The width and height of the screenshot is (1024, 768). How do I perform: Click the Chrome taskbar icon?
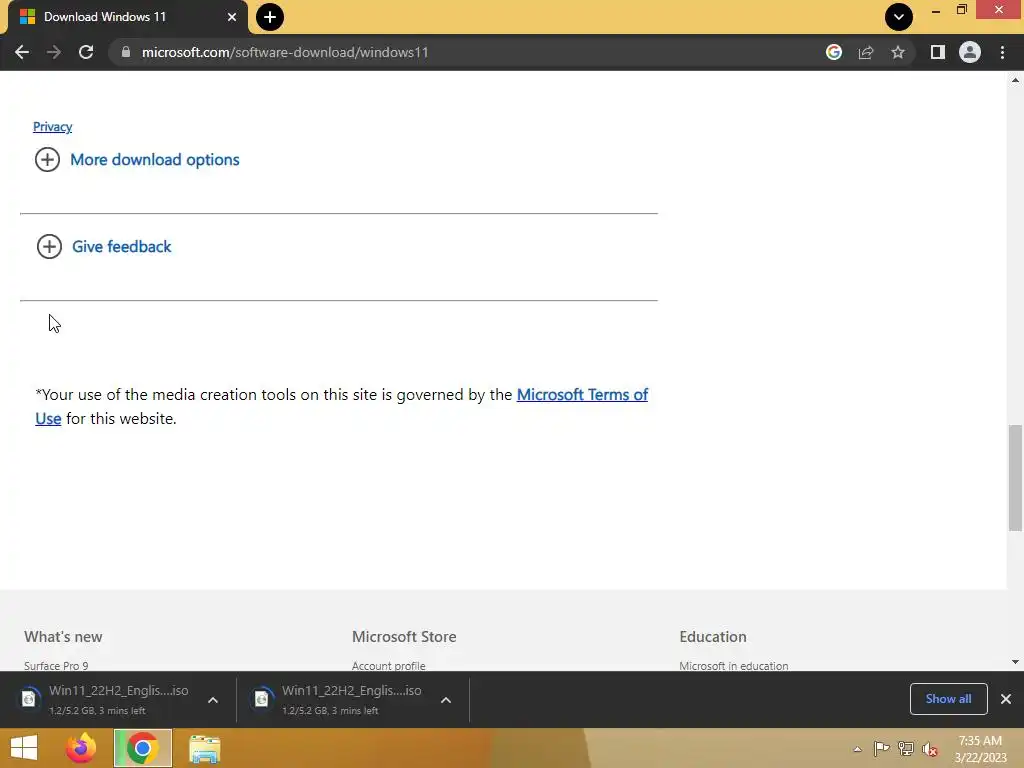coord(143,748)
